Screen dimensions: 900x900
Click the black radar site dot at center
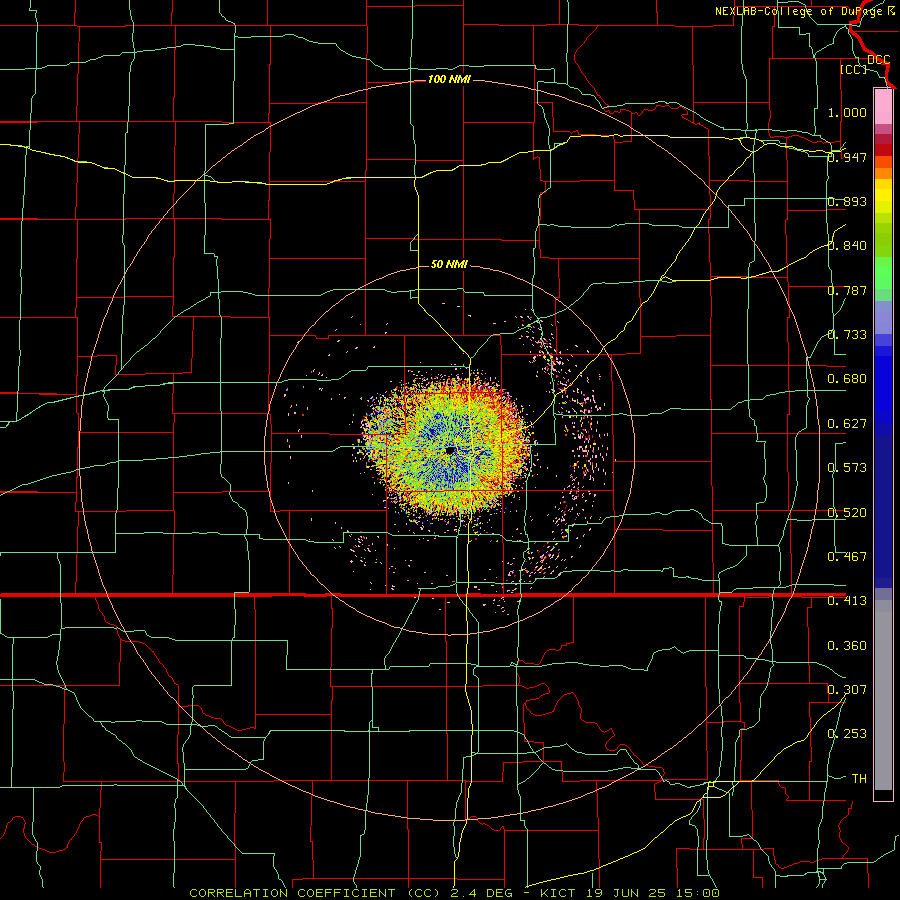(451, 451)
